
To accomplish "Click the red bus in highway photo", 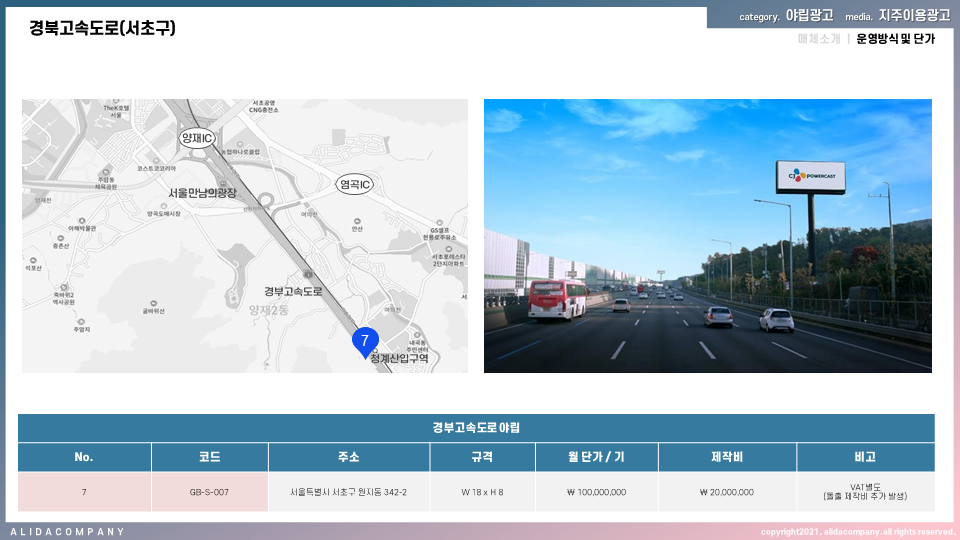I will [x=557, y=298].
